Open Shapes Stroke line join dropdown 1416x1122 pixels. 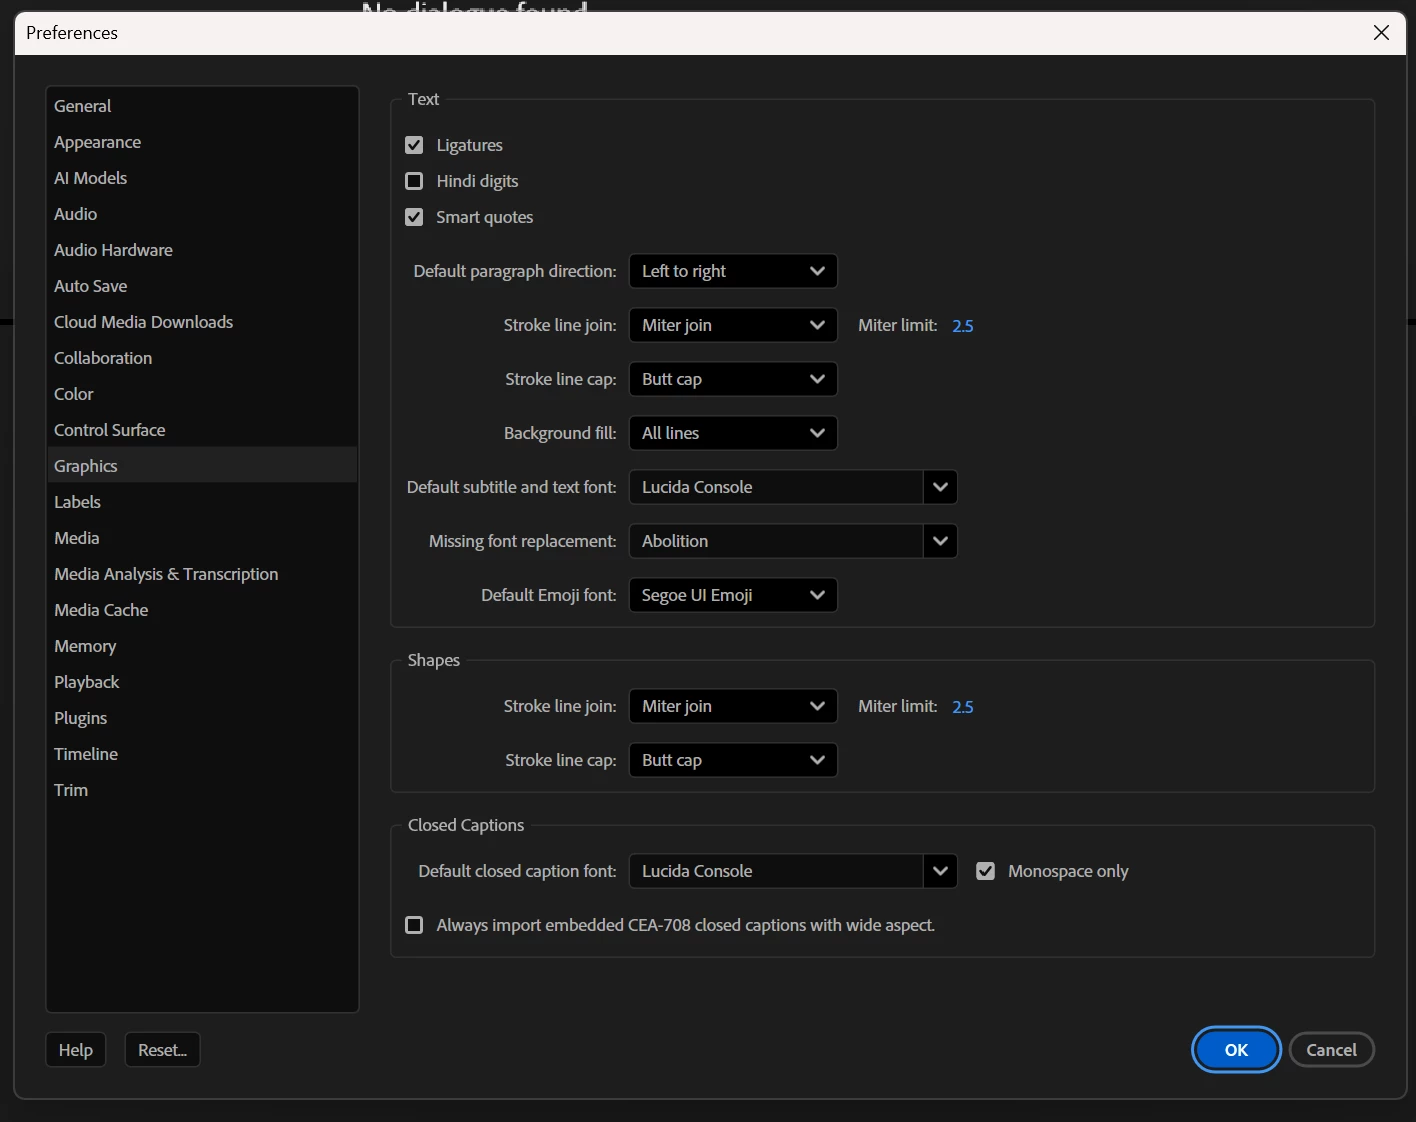click(x=733, y=706)
